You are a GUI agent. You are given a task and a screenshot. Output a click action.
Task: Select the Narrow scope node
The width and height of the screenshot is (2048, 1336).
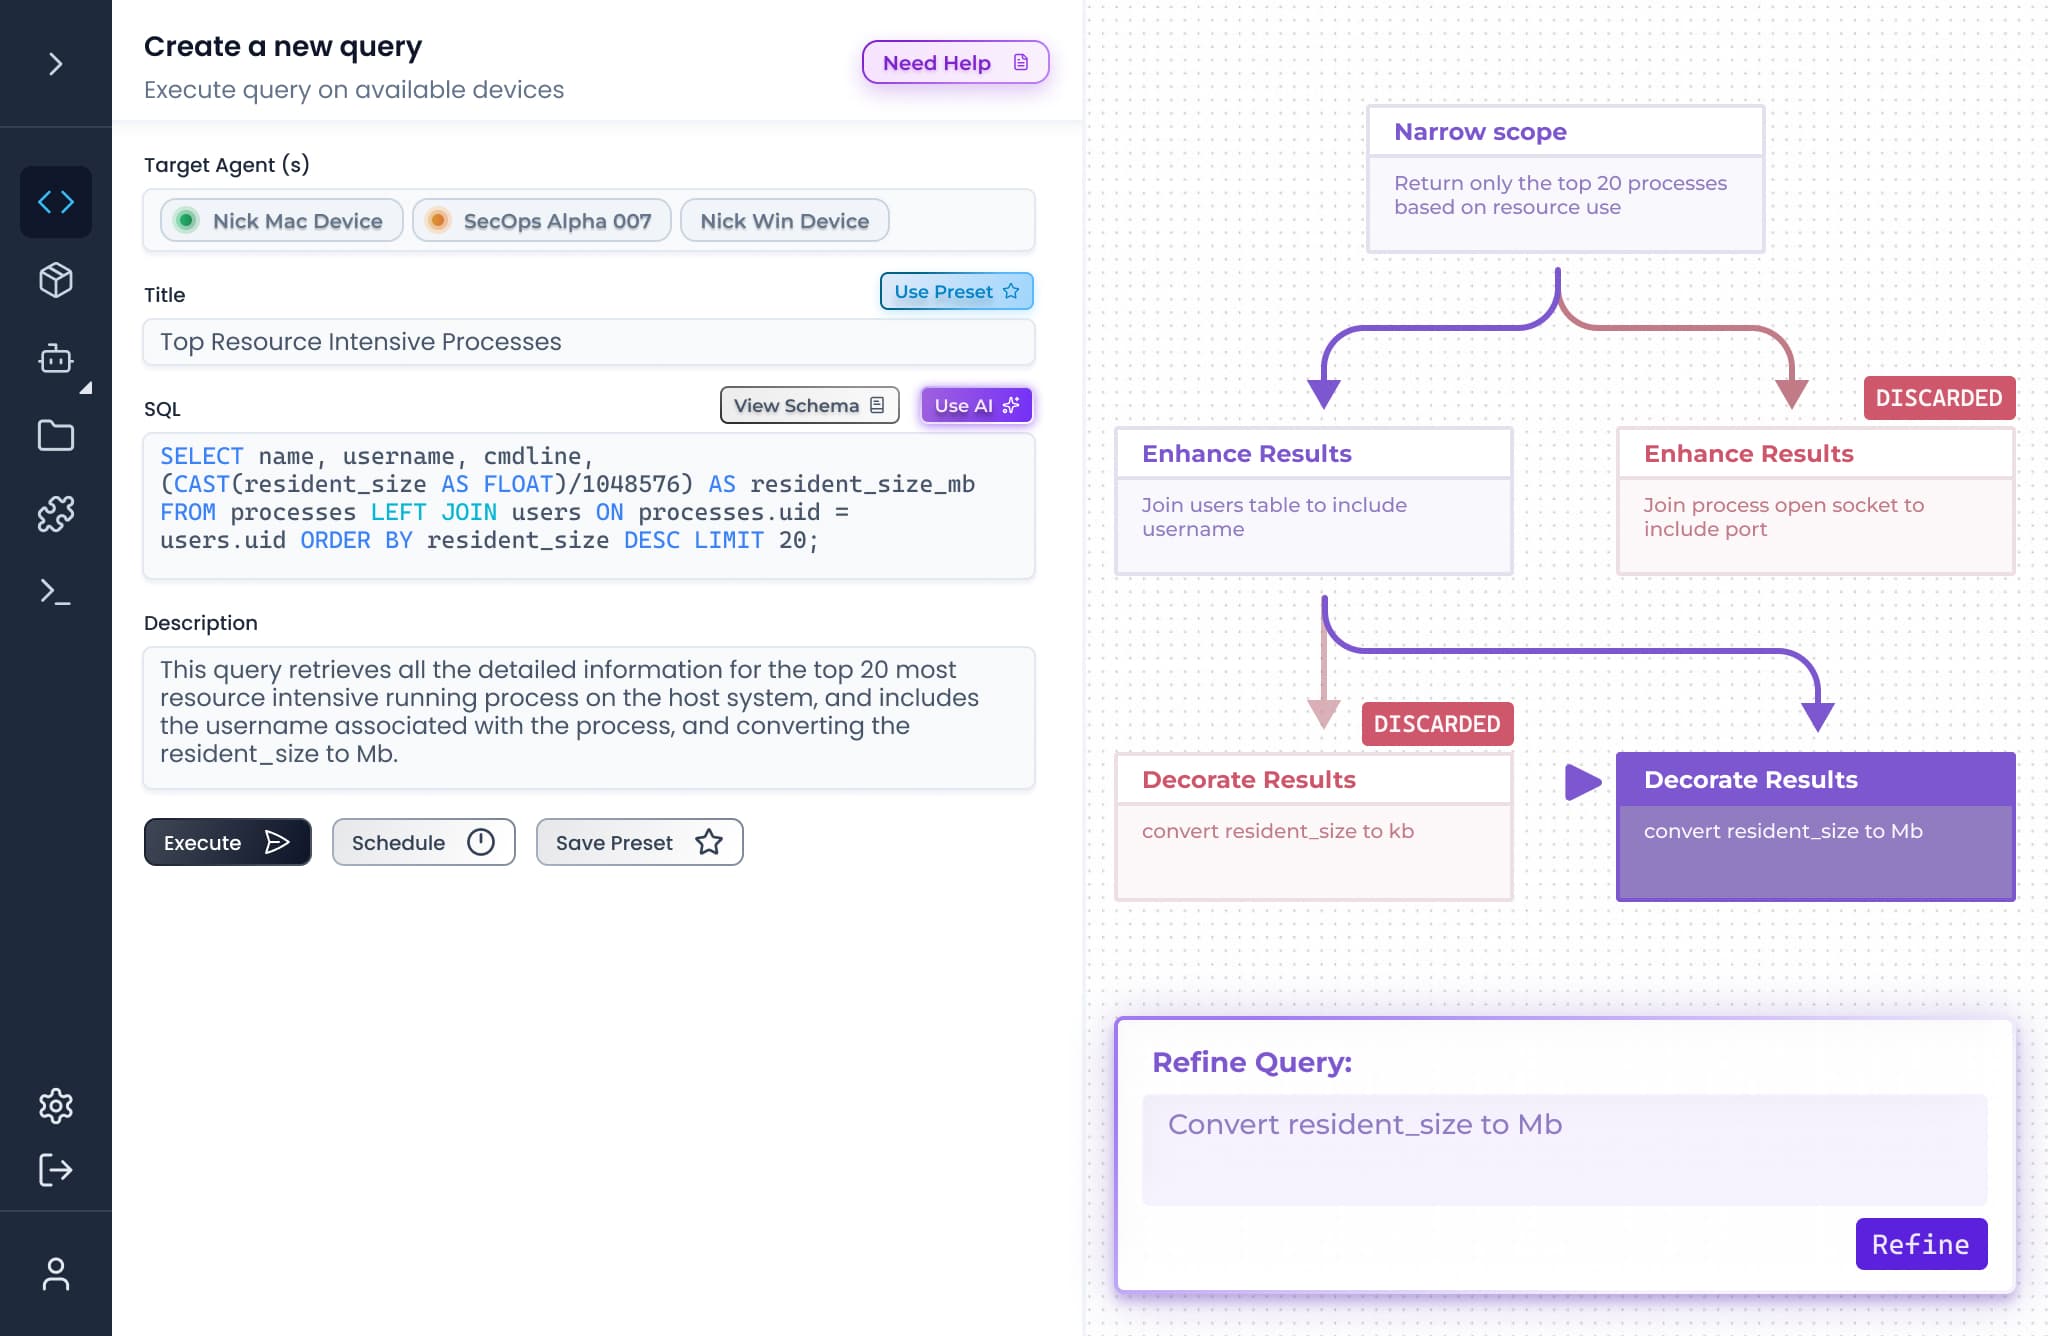(x=1565, y=180)
